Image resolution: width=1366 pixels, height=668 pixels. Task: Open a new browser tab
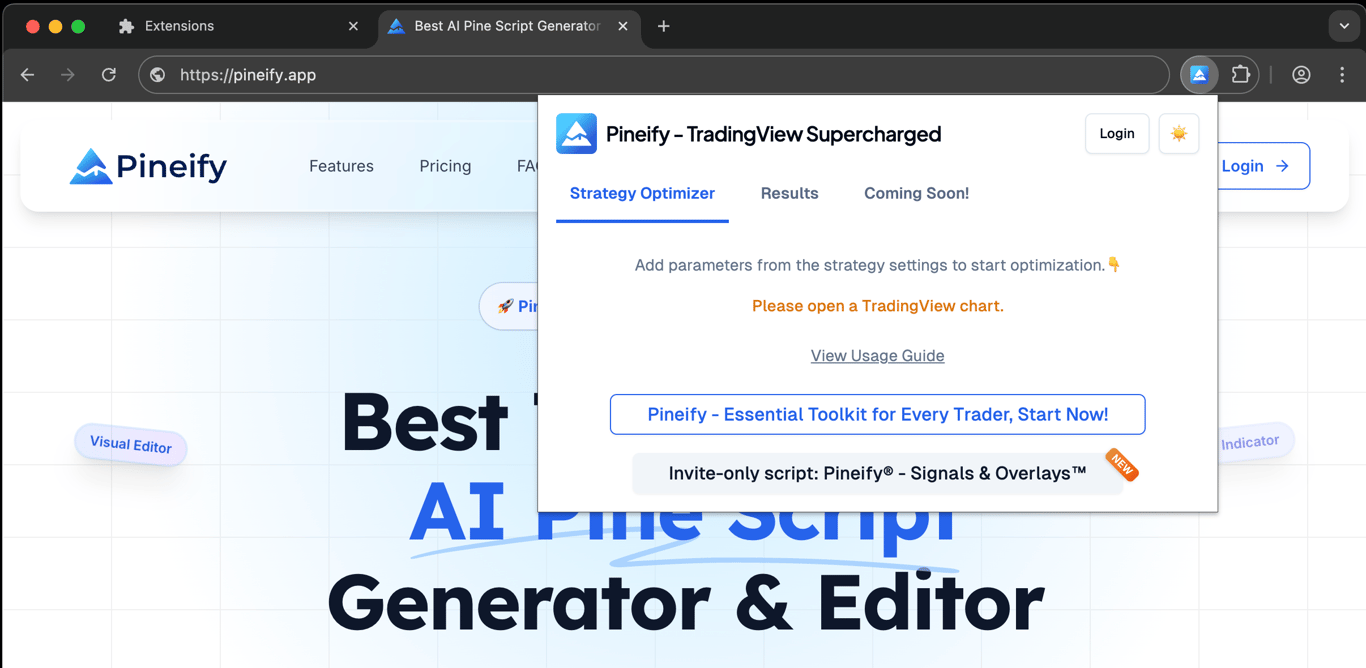point(663,26)
